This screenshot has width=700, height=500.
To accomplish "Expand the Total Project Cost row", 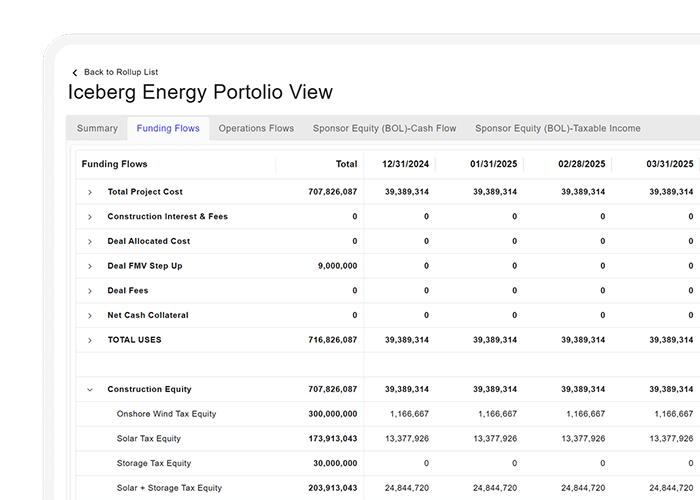I will (90, 192).
